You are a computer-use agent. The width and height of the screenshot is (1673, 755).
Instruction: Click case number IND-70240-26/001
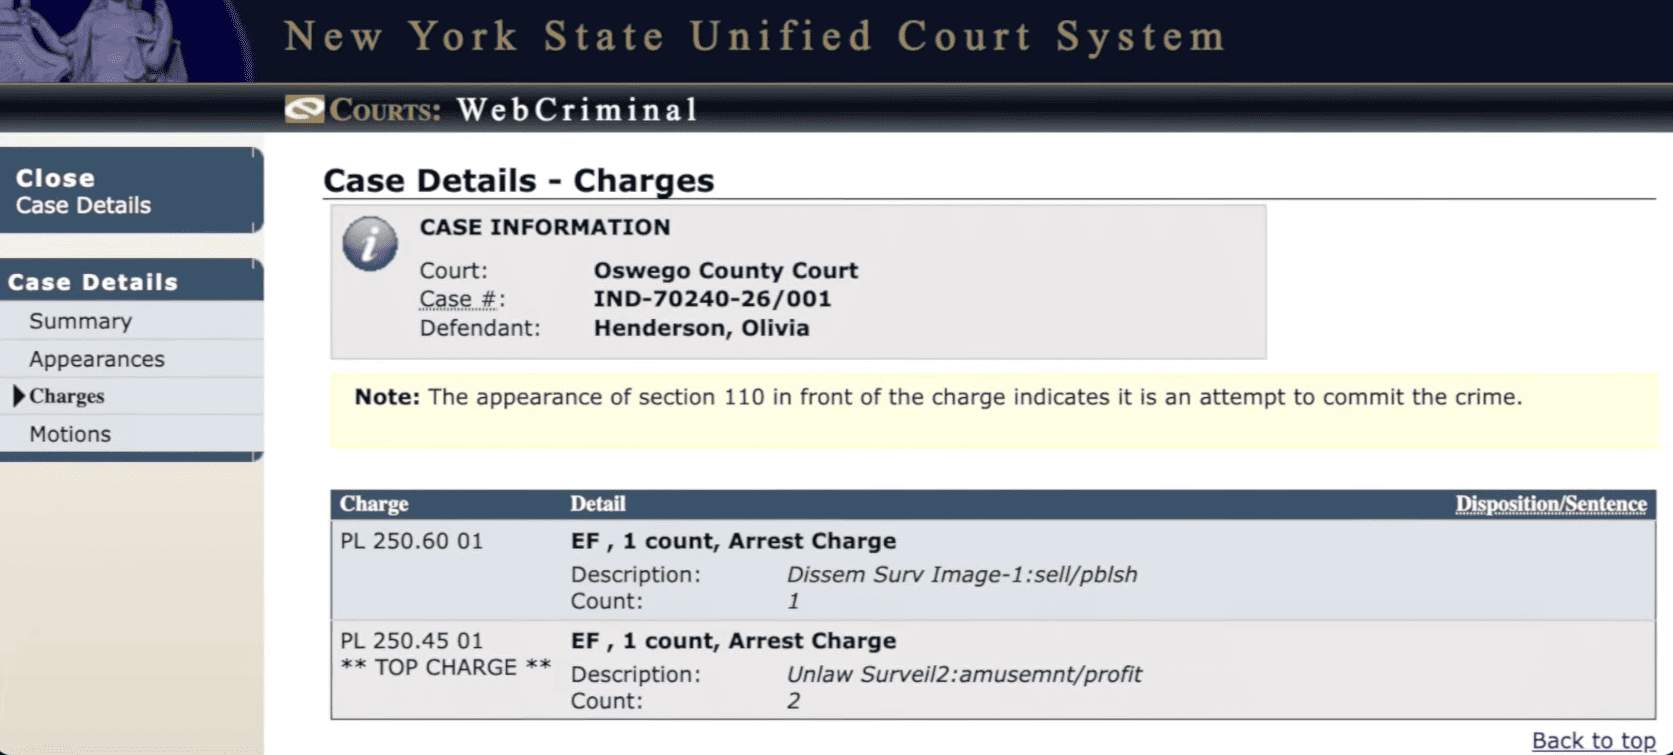712,299
